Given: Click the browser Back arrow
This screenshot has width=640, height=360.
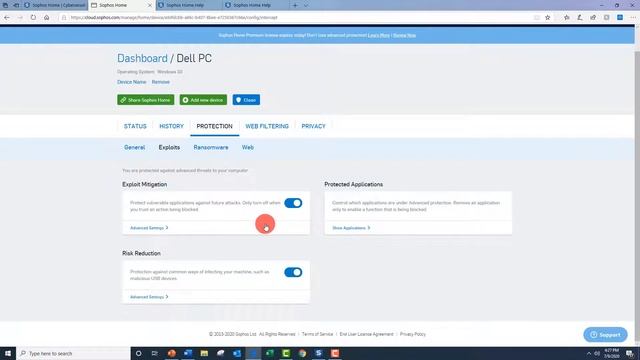Looking at the screenshot, I should click(x=7, y=18).
